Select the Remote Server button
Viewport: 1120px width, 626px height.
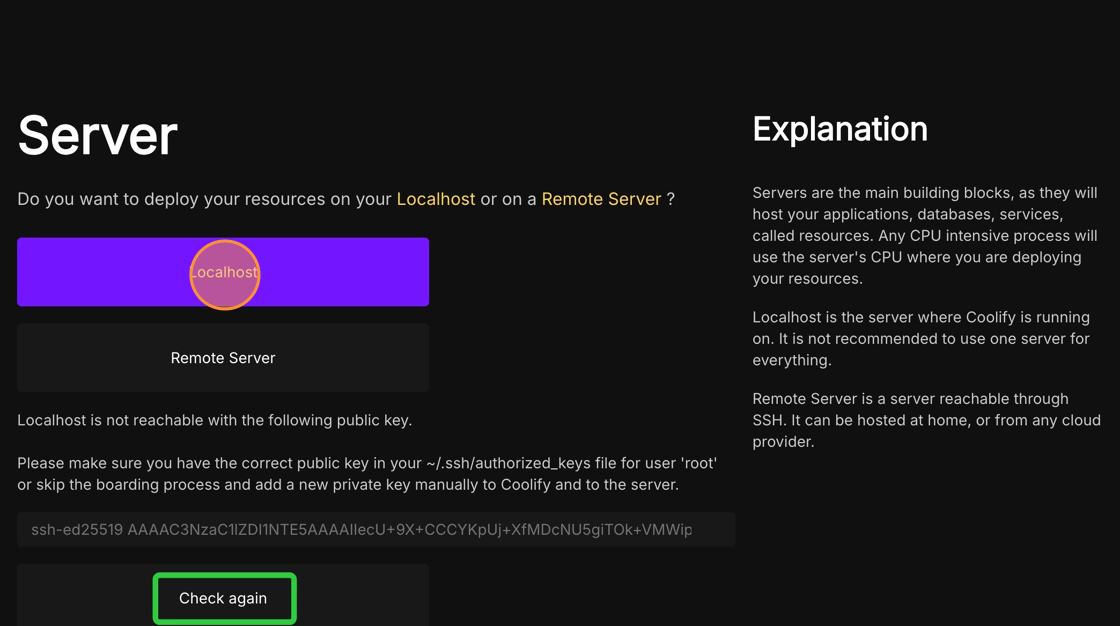pyautogui.click(x=223, y=358)
